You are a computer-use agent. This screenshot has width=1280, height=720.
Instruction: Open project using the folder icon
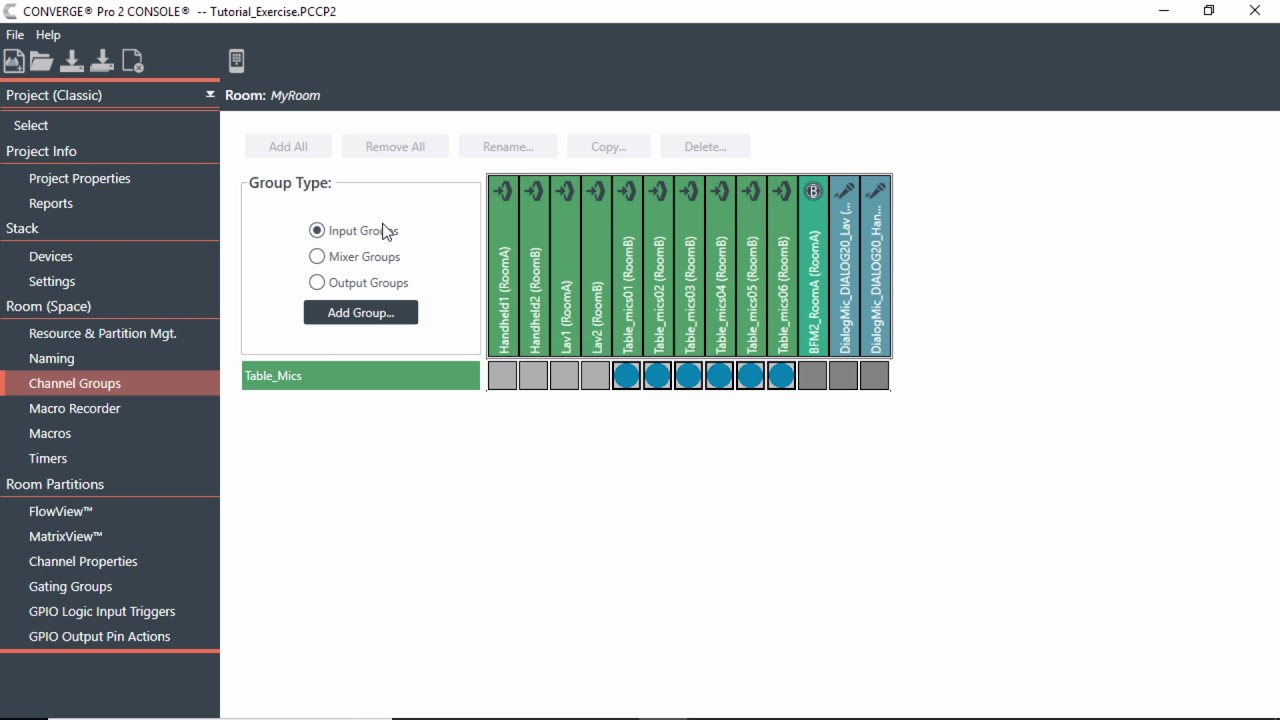click(42, 61)
